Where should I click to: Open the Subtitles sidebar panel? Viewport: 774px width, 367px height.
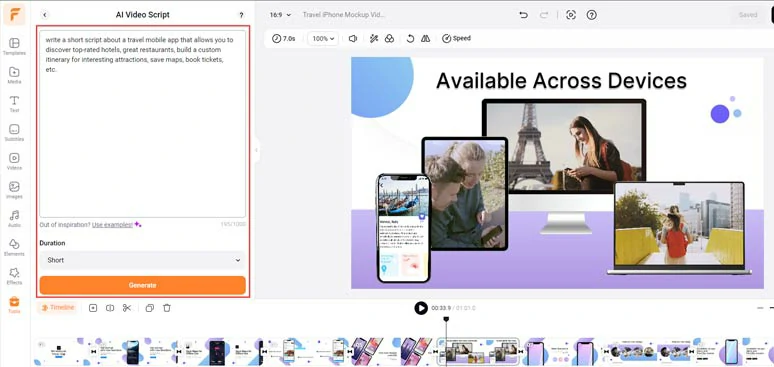[14, 132]
